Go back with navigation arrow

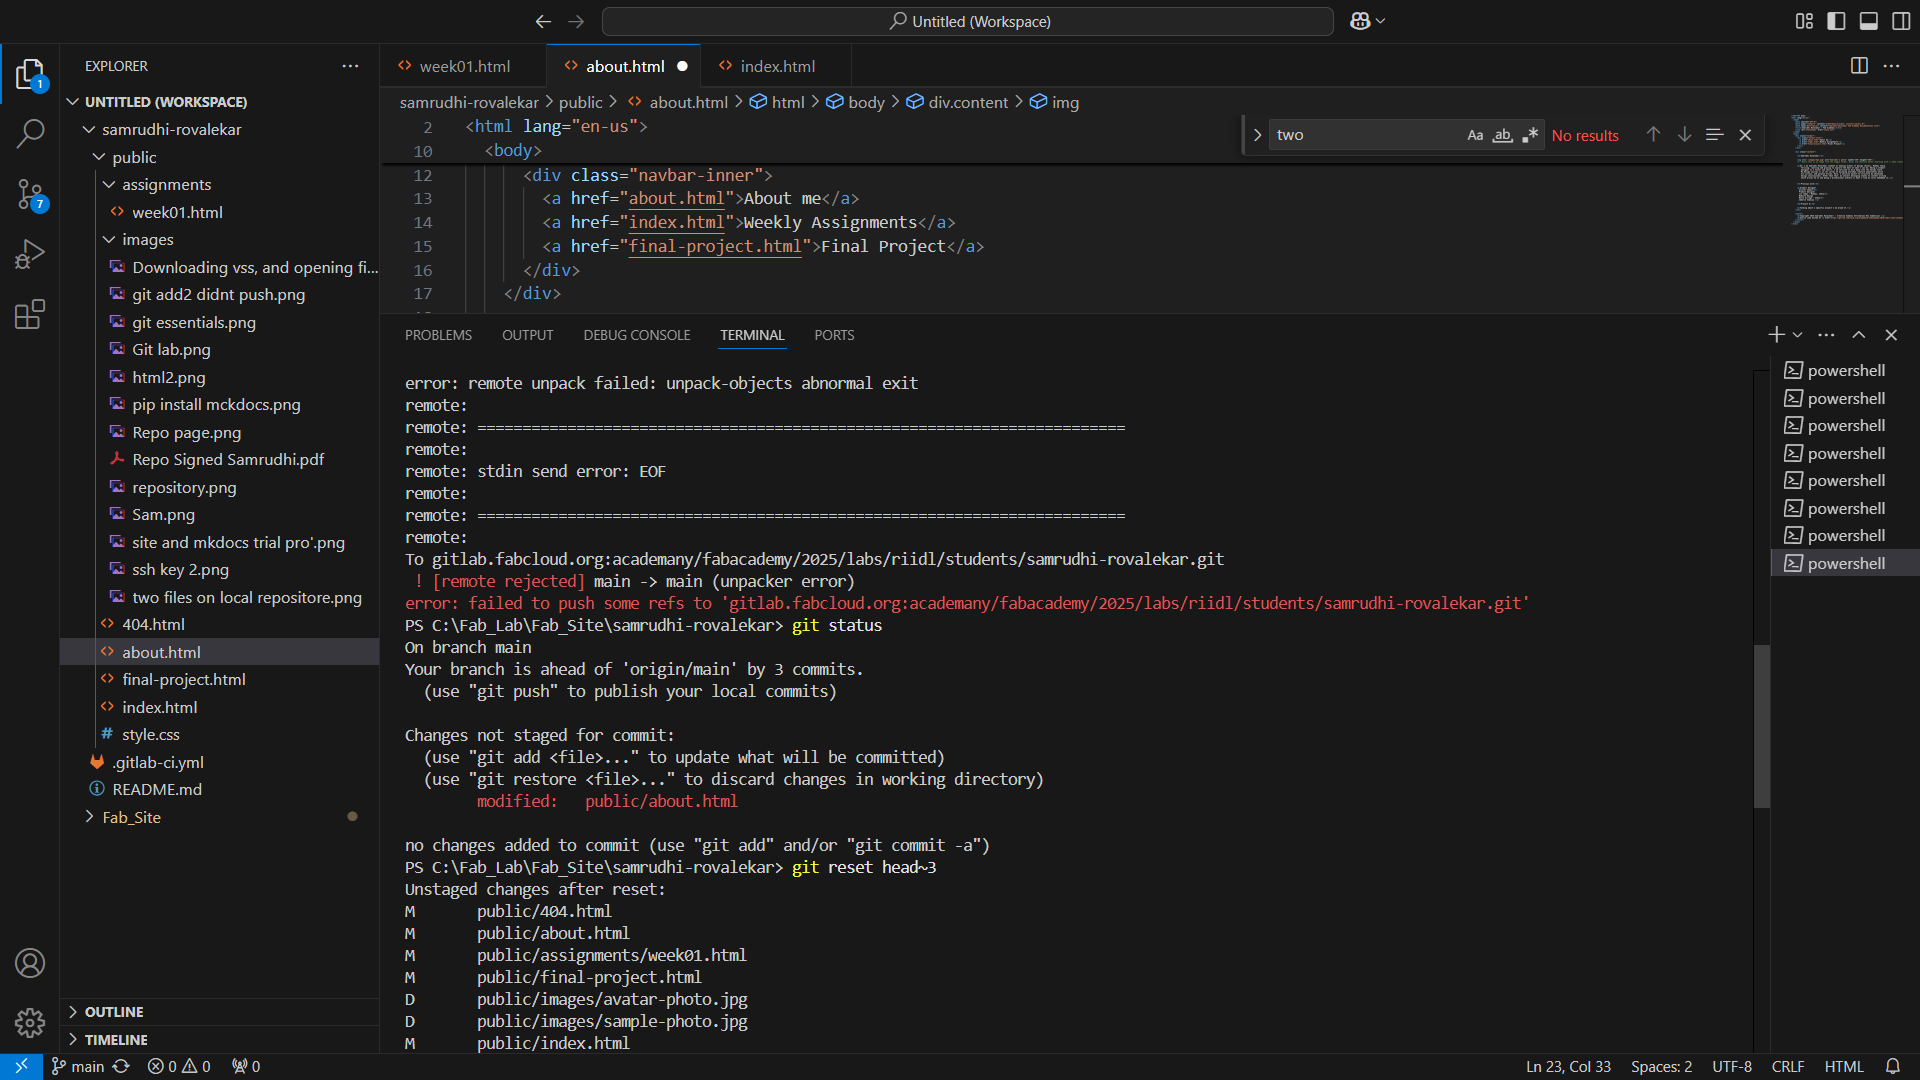543,21
